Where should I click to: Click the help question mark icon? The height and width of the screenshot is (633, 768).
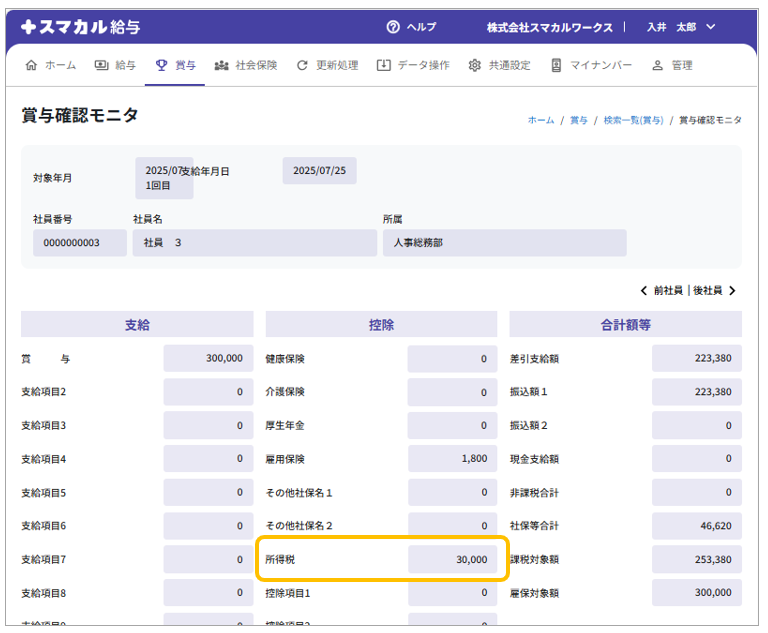(x=393, y=27)
